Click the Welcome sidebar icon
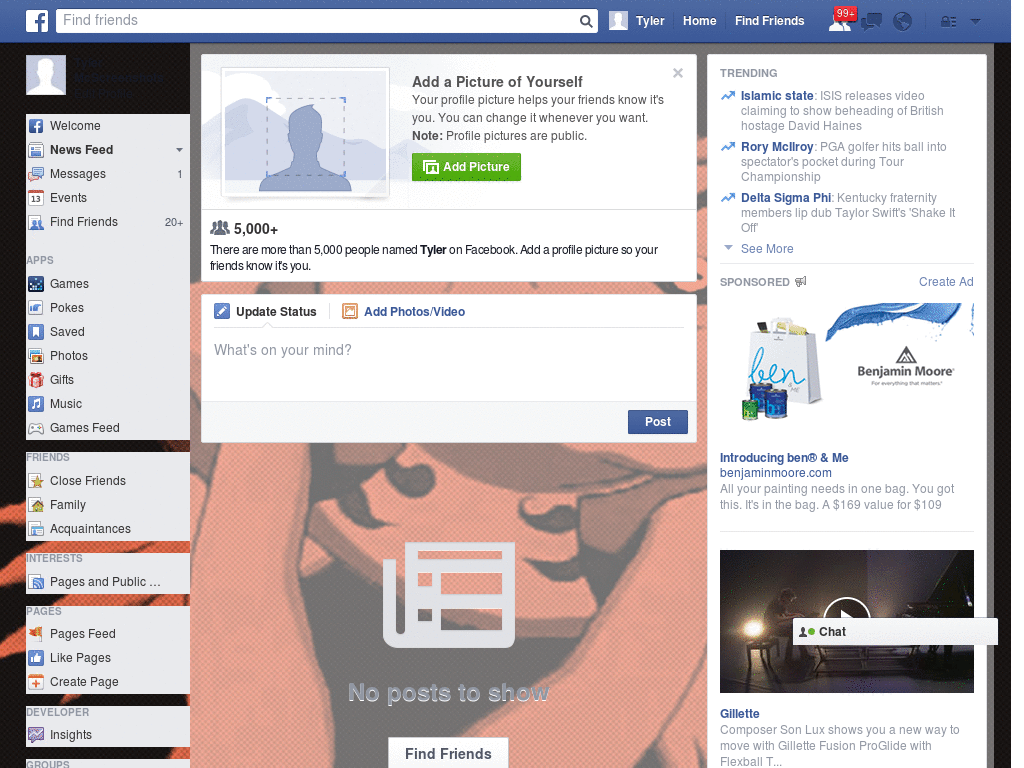This screenshot has height=768, width=1024. tap(36, 126)
